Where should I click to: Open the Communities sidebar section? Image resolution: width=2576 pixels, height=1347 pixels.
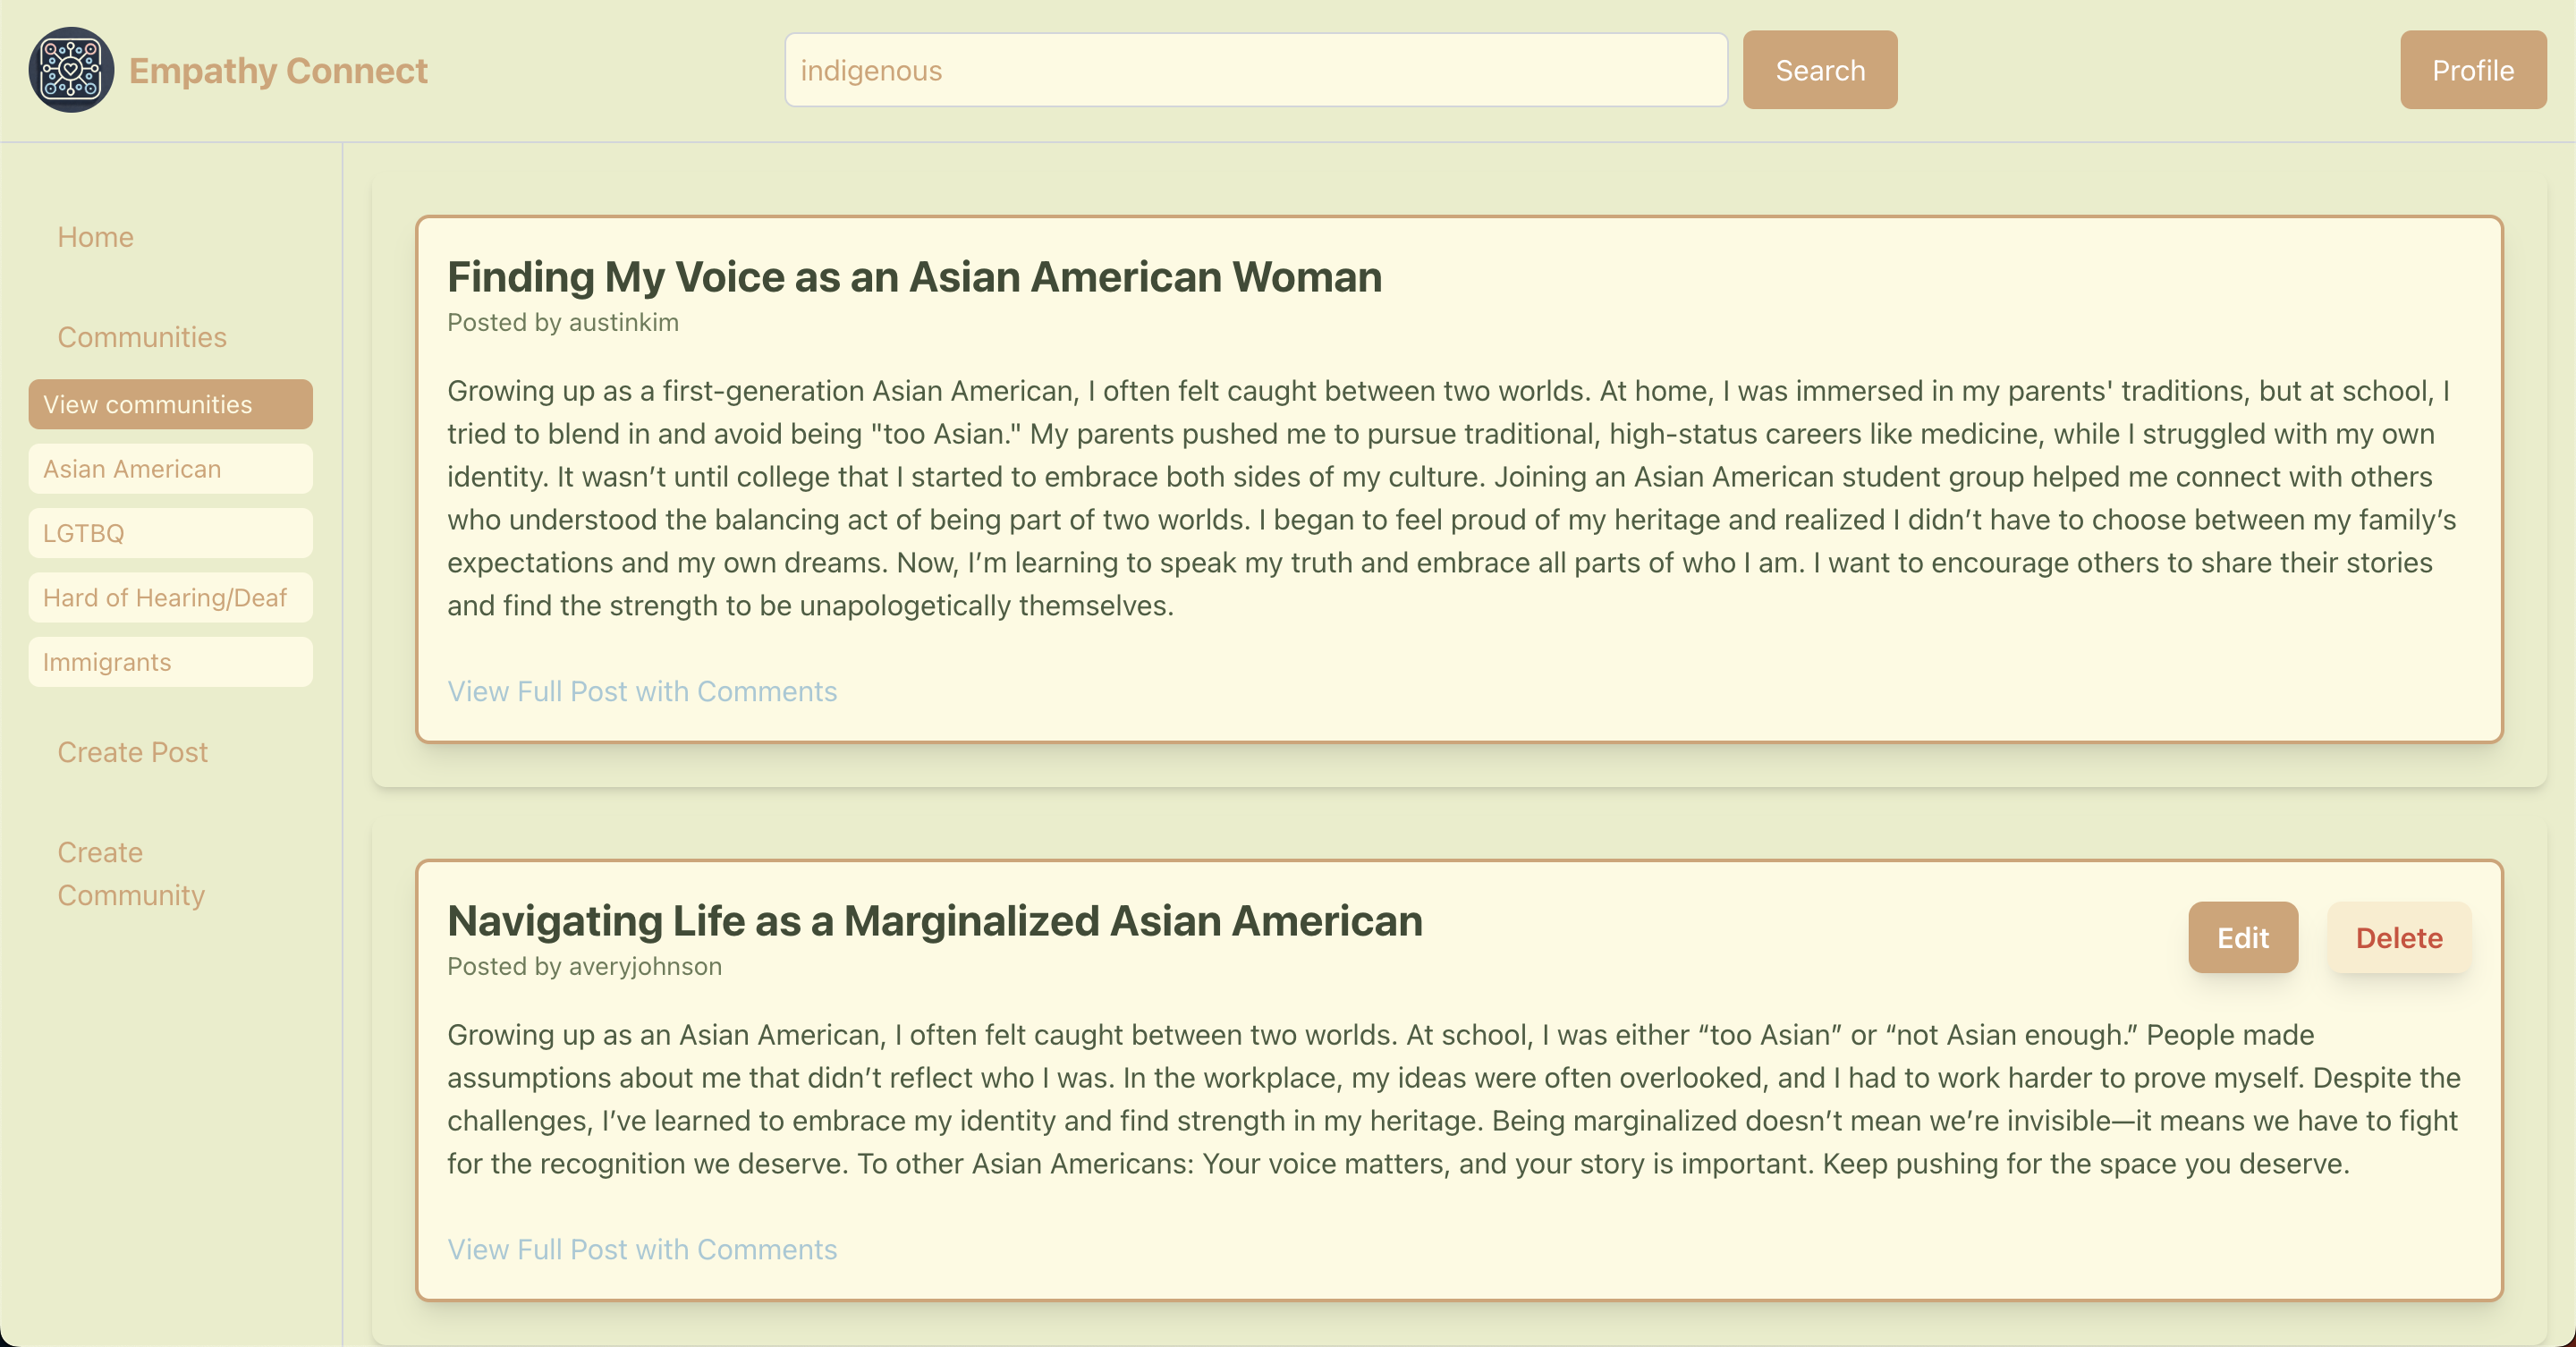[x=142, y=337]
